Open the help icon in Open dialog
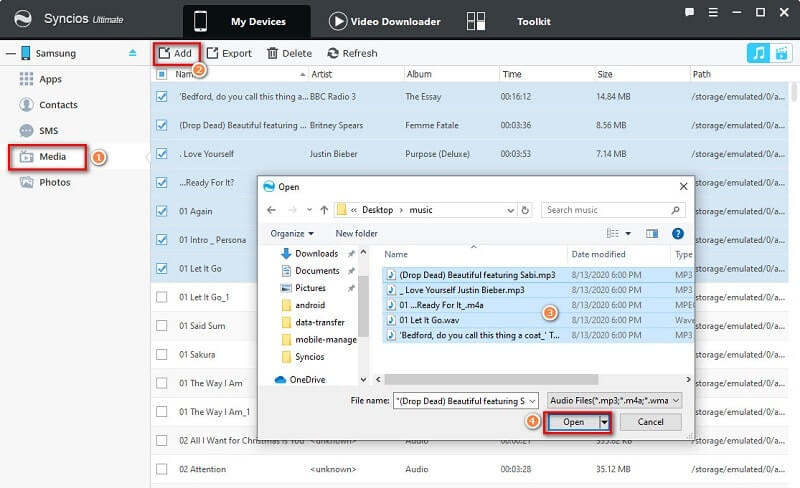The image size is (800, 488). pos(678,233)
